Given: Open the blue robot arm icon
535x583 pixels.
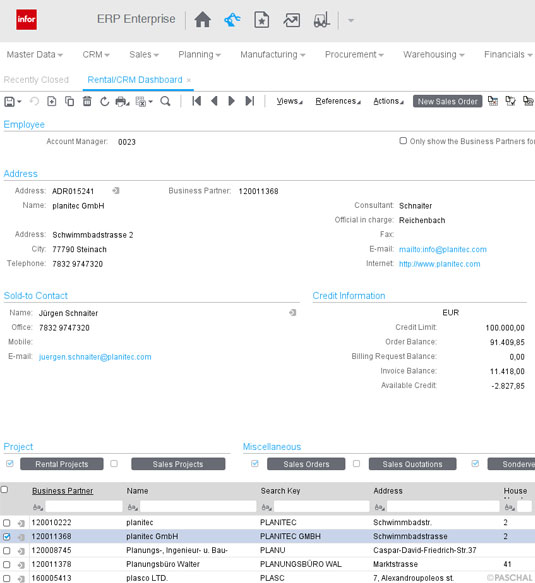Looking at the screenshot, I should click(232, 20).
